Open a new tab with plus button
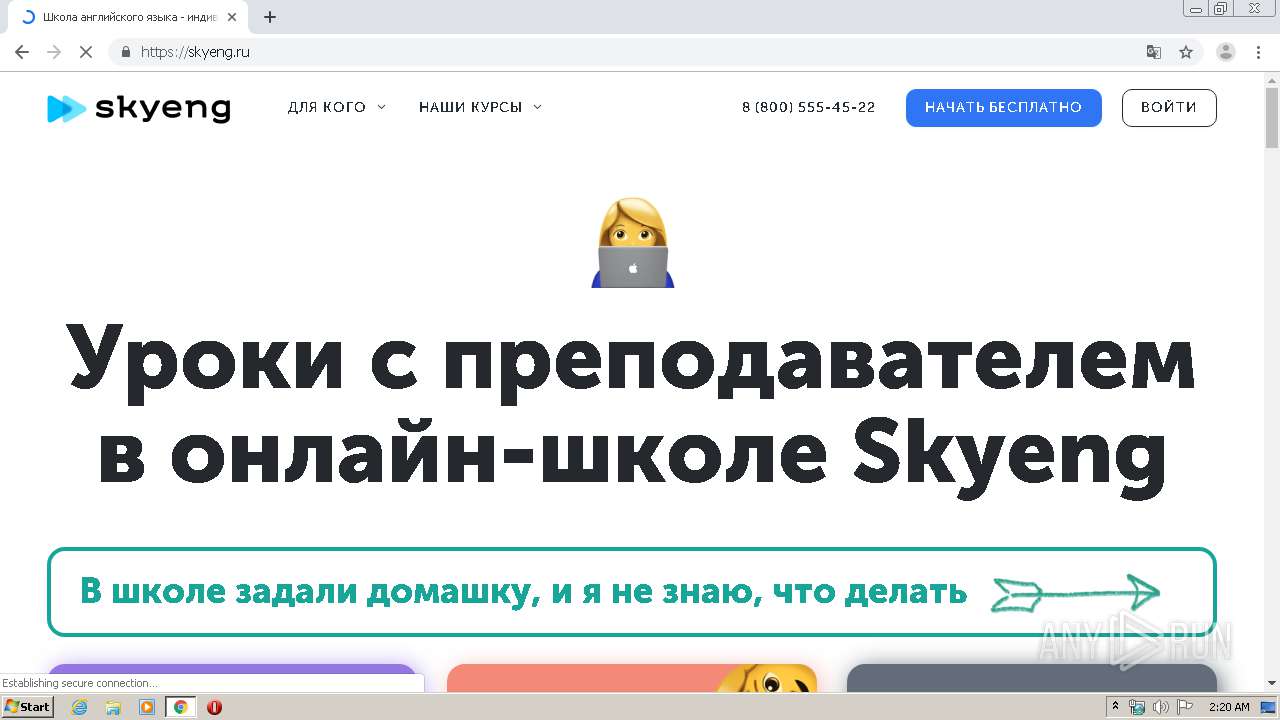The image size is (1280, 720). click(270, 17)
